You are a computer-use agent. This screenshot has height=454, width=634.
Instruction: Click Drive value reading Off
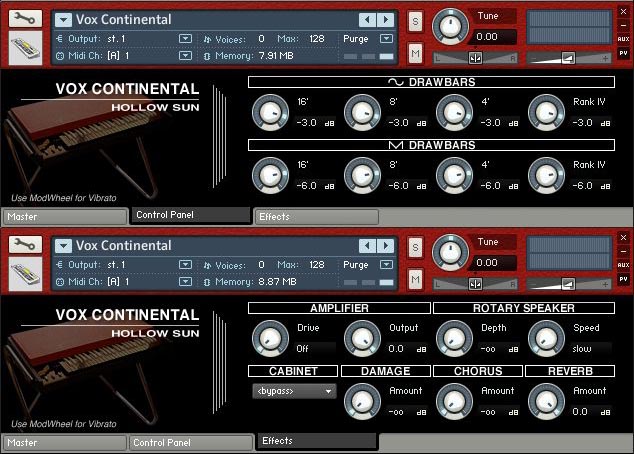click(x=302, y=348)
